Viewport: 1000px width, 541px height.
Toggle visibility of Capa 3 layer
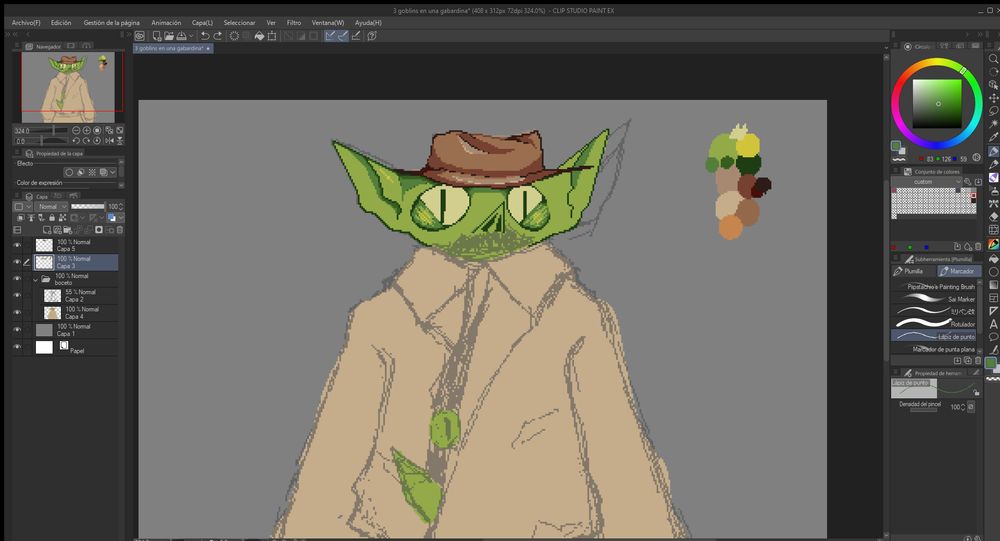pyautogui.click(x=17, y=262)
